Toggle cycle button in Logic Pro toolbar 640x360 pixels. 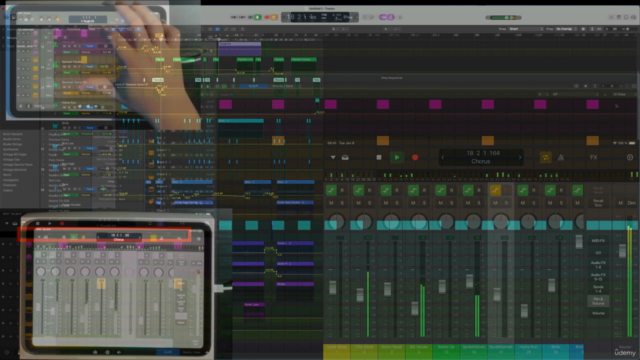pyautogui.click(x=274, y=17)
